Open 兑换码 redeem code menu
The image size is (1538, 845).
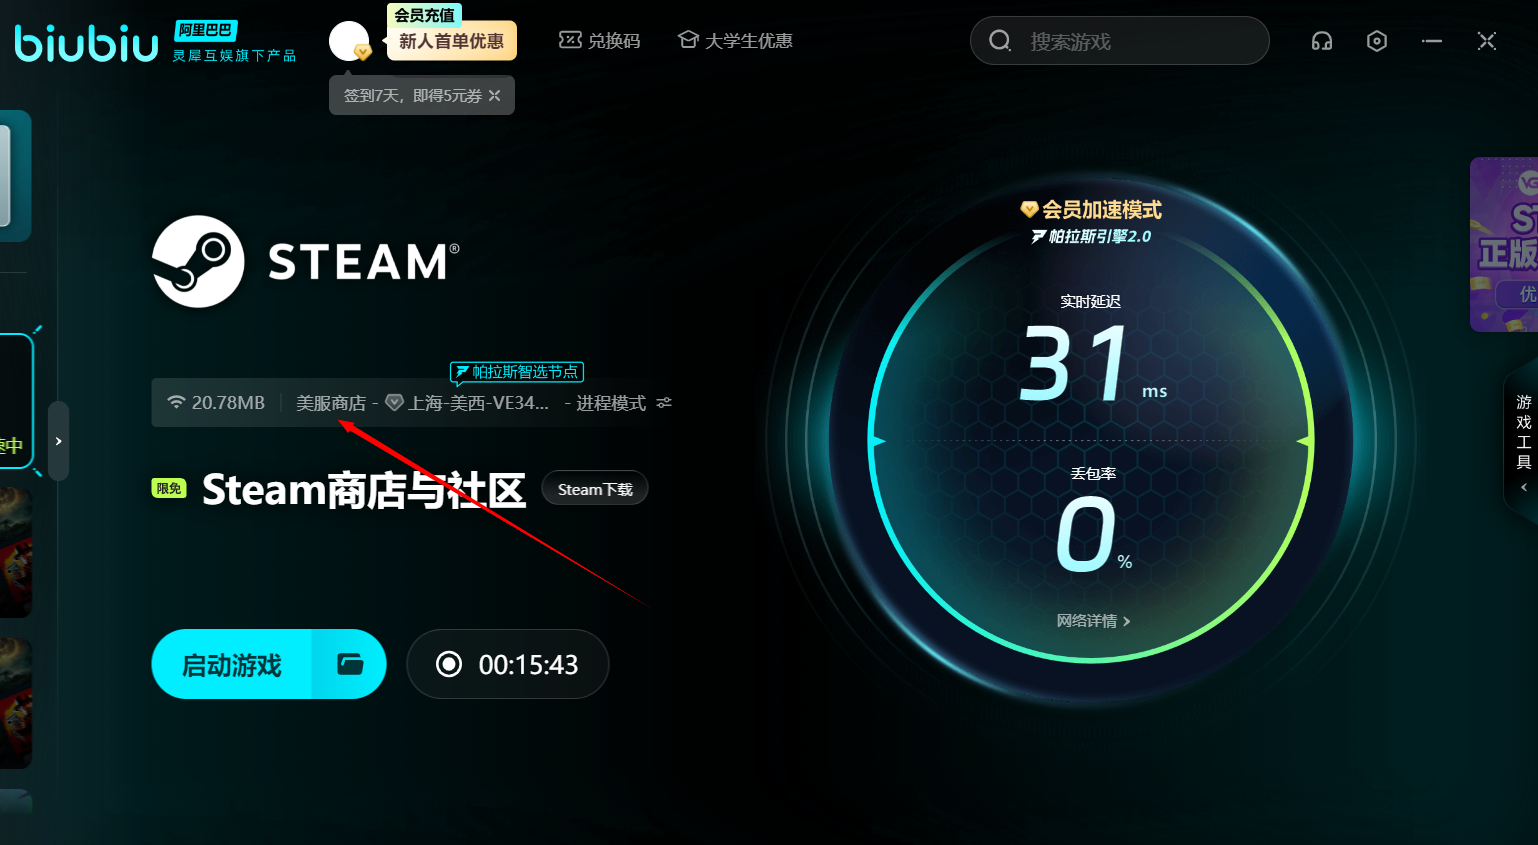(x=599, y=41)
